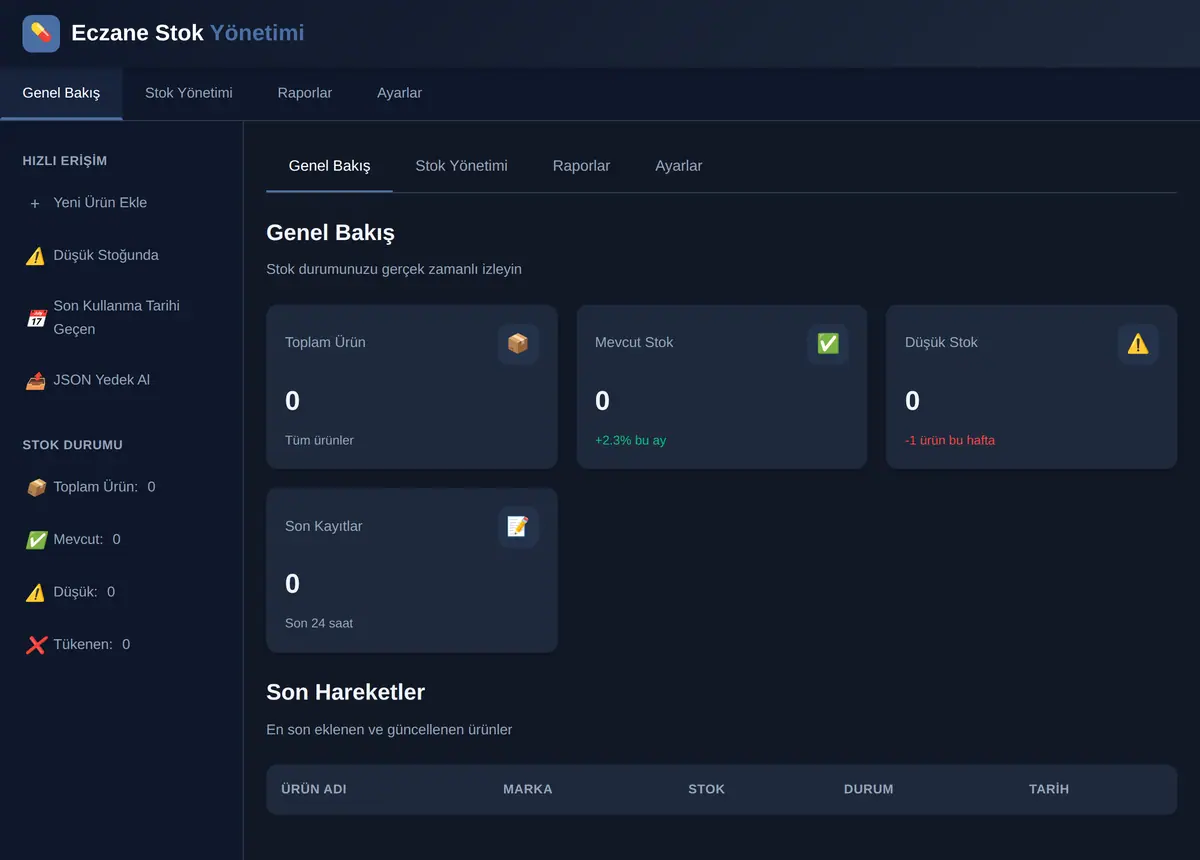The image size is (1200, 860).
Task: Click the Tükenen: 0 status row text
Action: pyautogui.click(x=92, y=645)
